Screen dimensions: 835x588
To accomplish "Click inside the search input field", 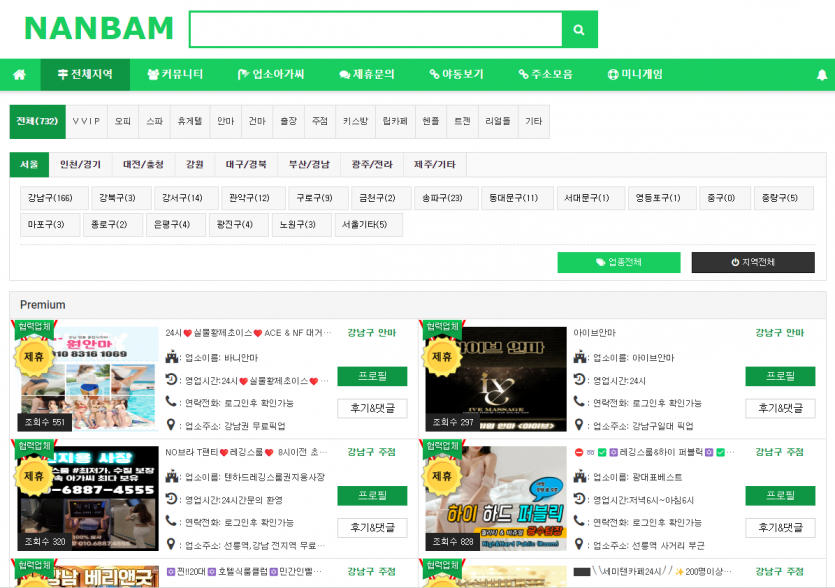I will click(376, 30).
